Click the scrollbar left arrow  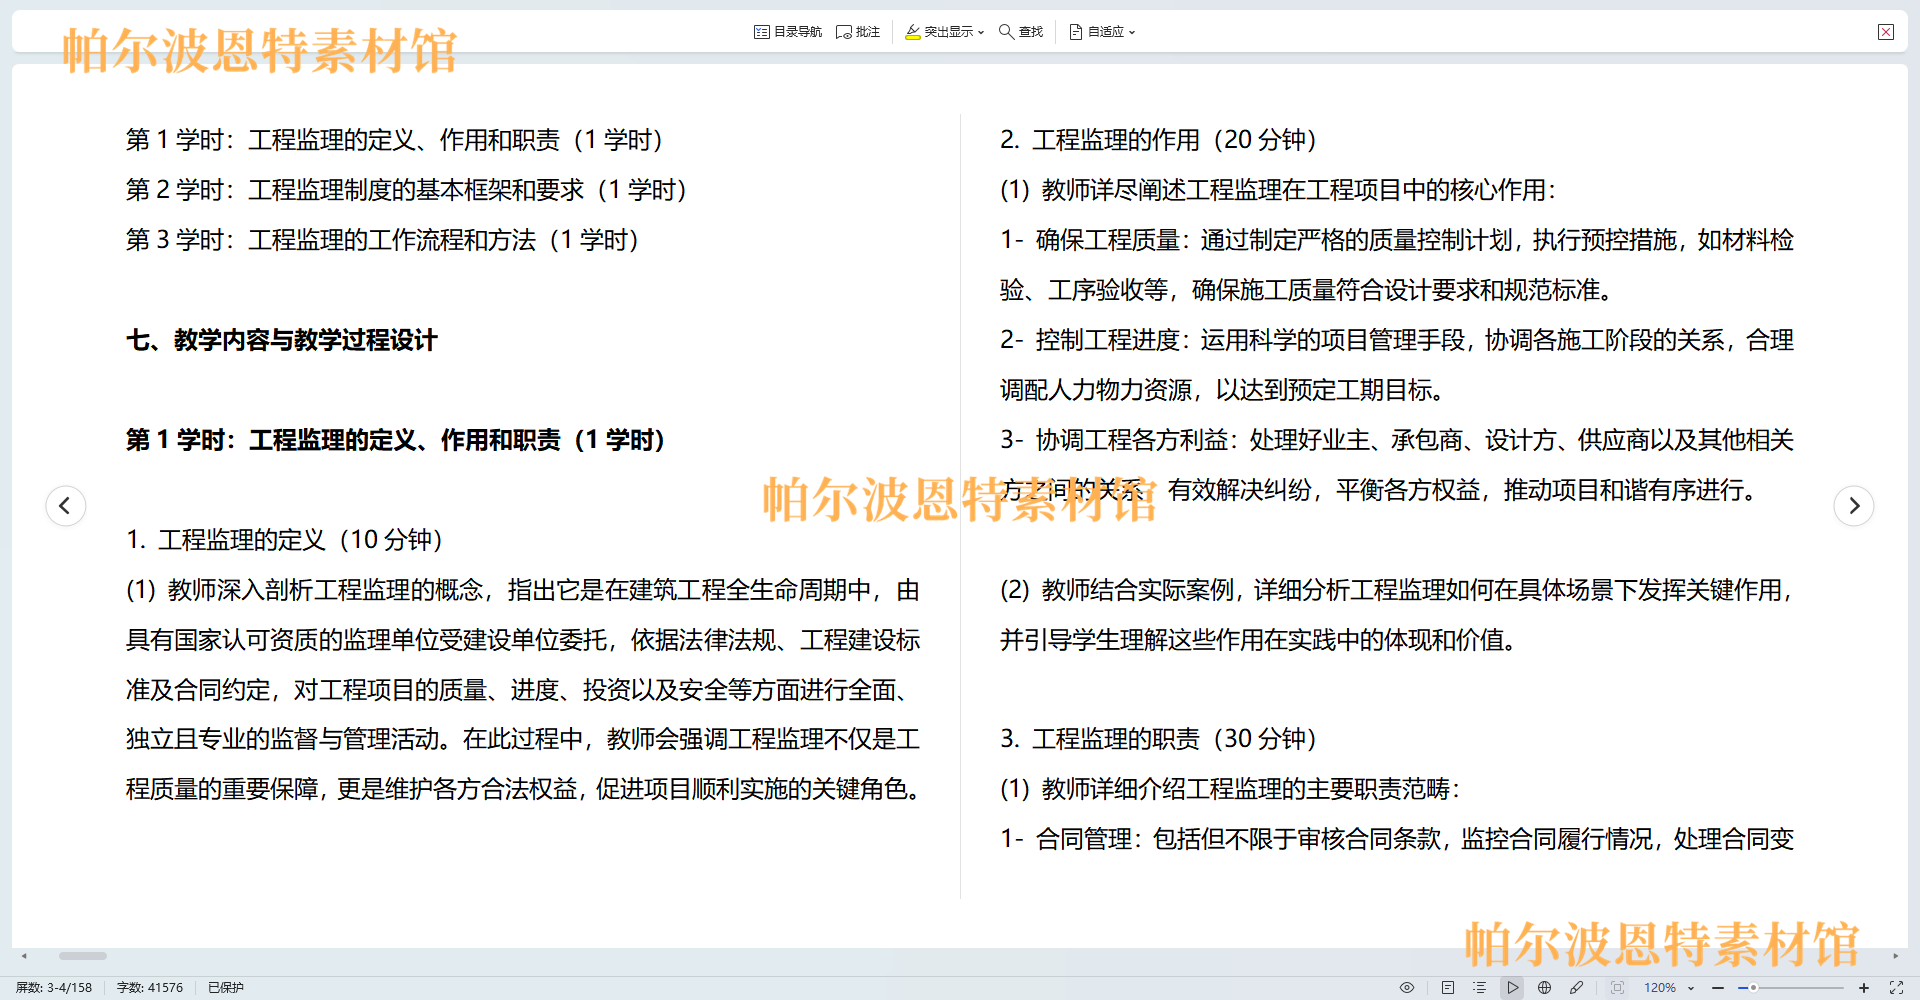[x=24, y=956]
